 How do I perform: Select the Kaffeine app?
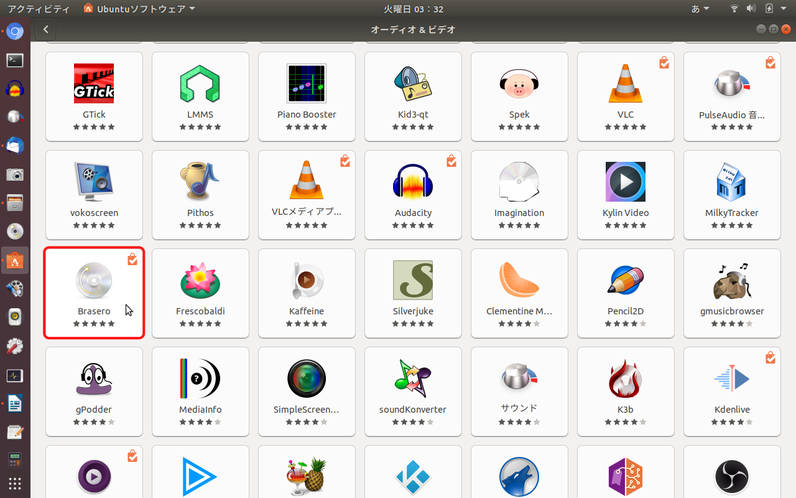click(x=307, y=293)
